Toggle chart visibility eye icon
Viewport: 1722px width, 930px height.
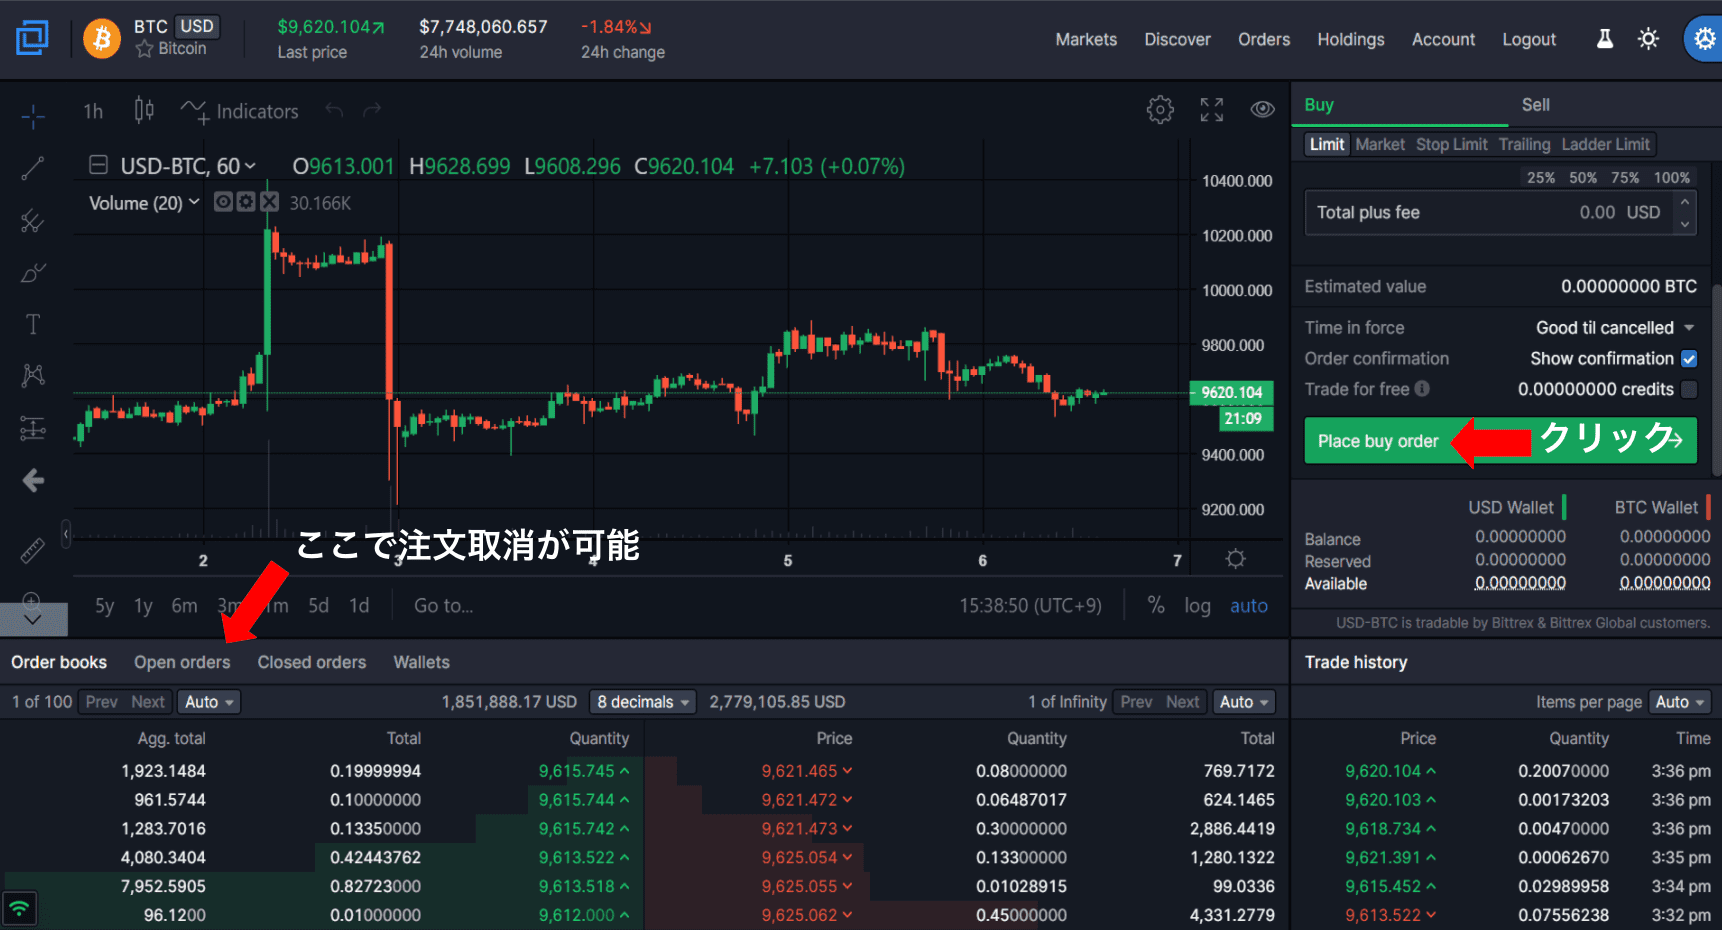[x=1263, y=109]
